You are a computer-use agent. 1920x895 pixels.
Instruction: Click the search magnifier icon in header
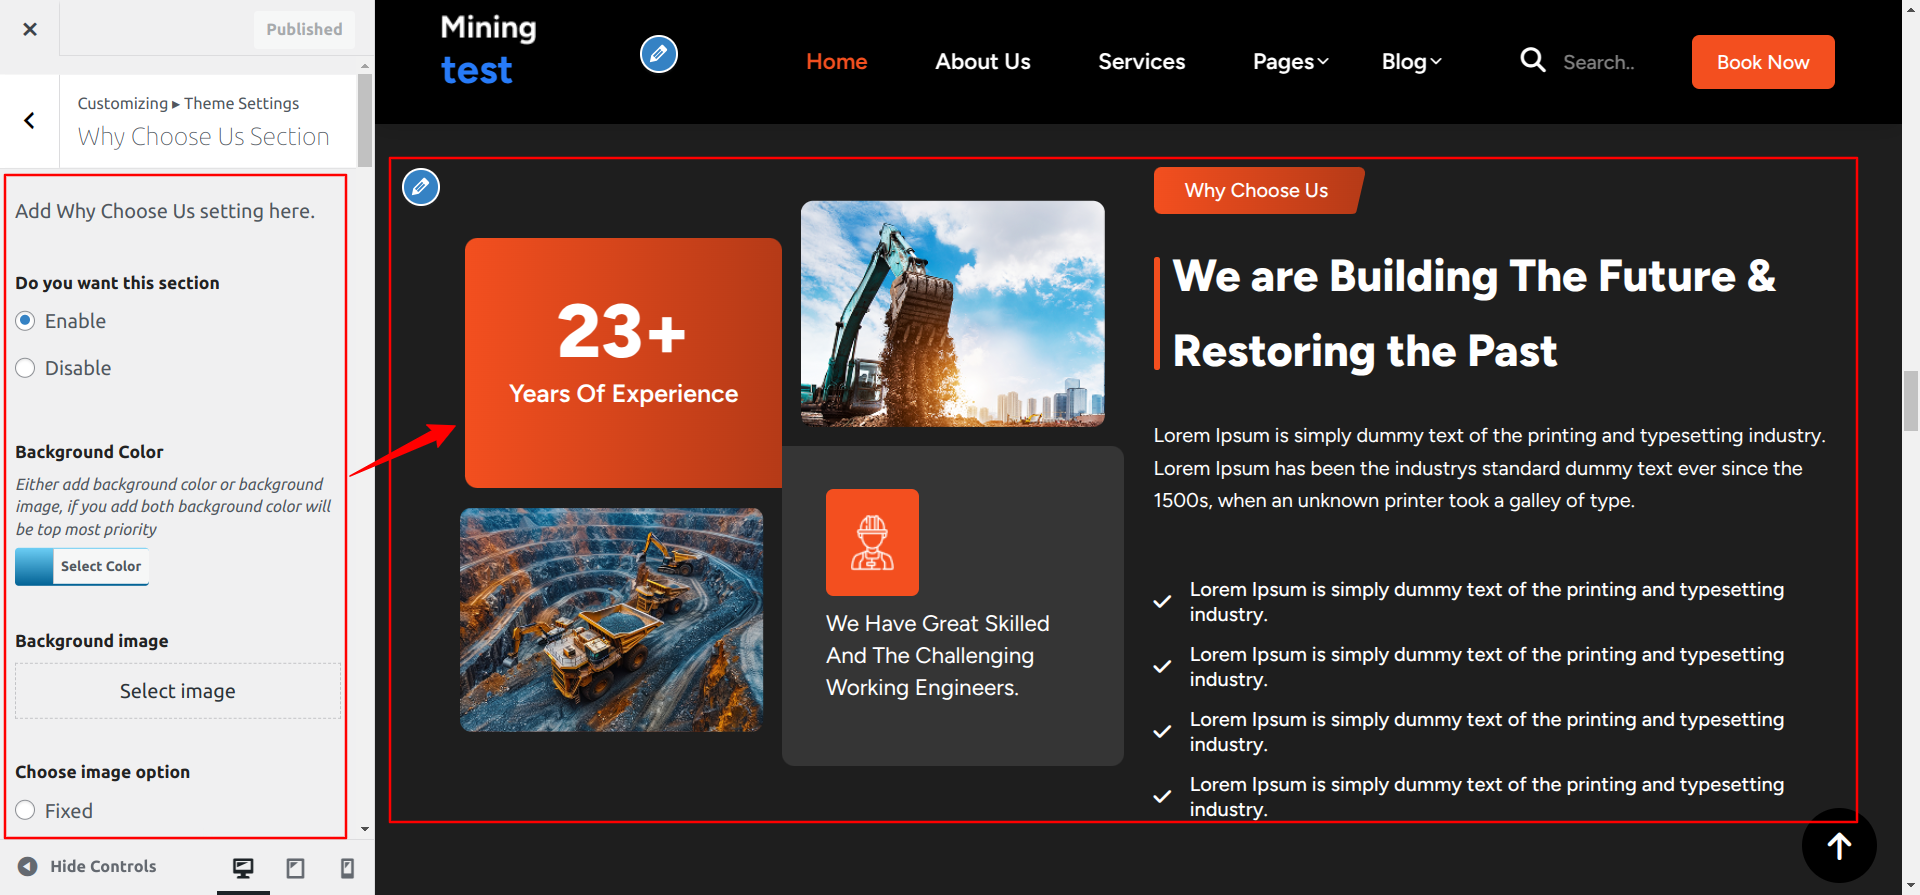pos(1532,60)
